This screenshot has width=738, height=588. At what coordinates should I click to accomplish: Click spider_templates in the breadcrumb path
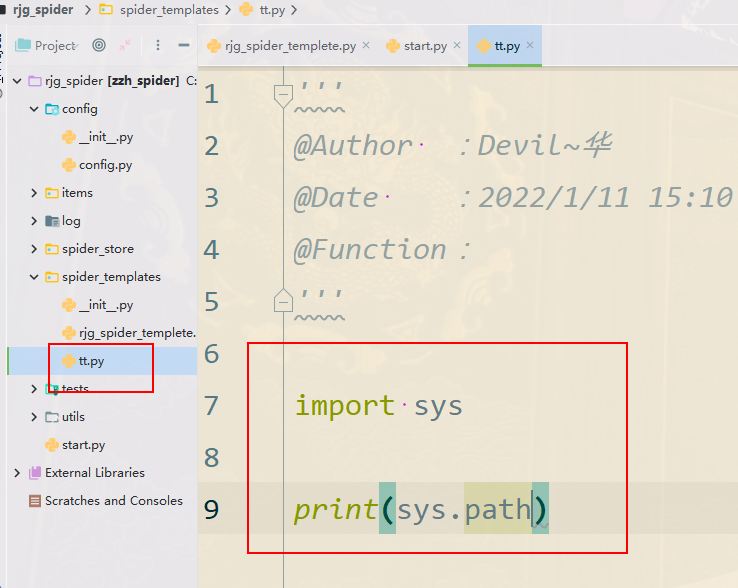click(x=168, y=10)
